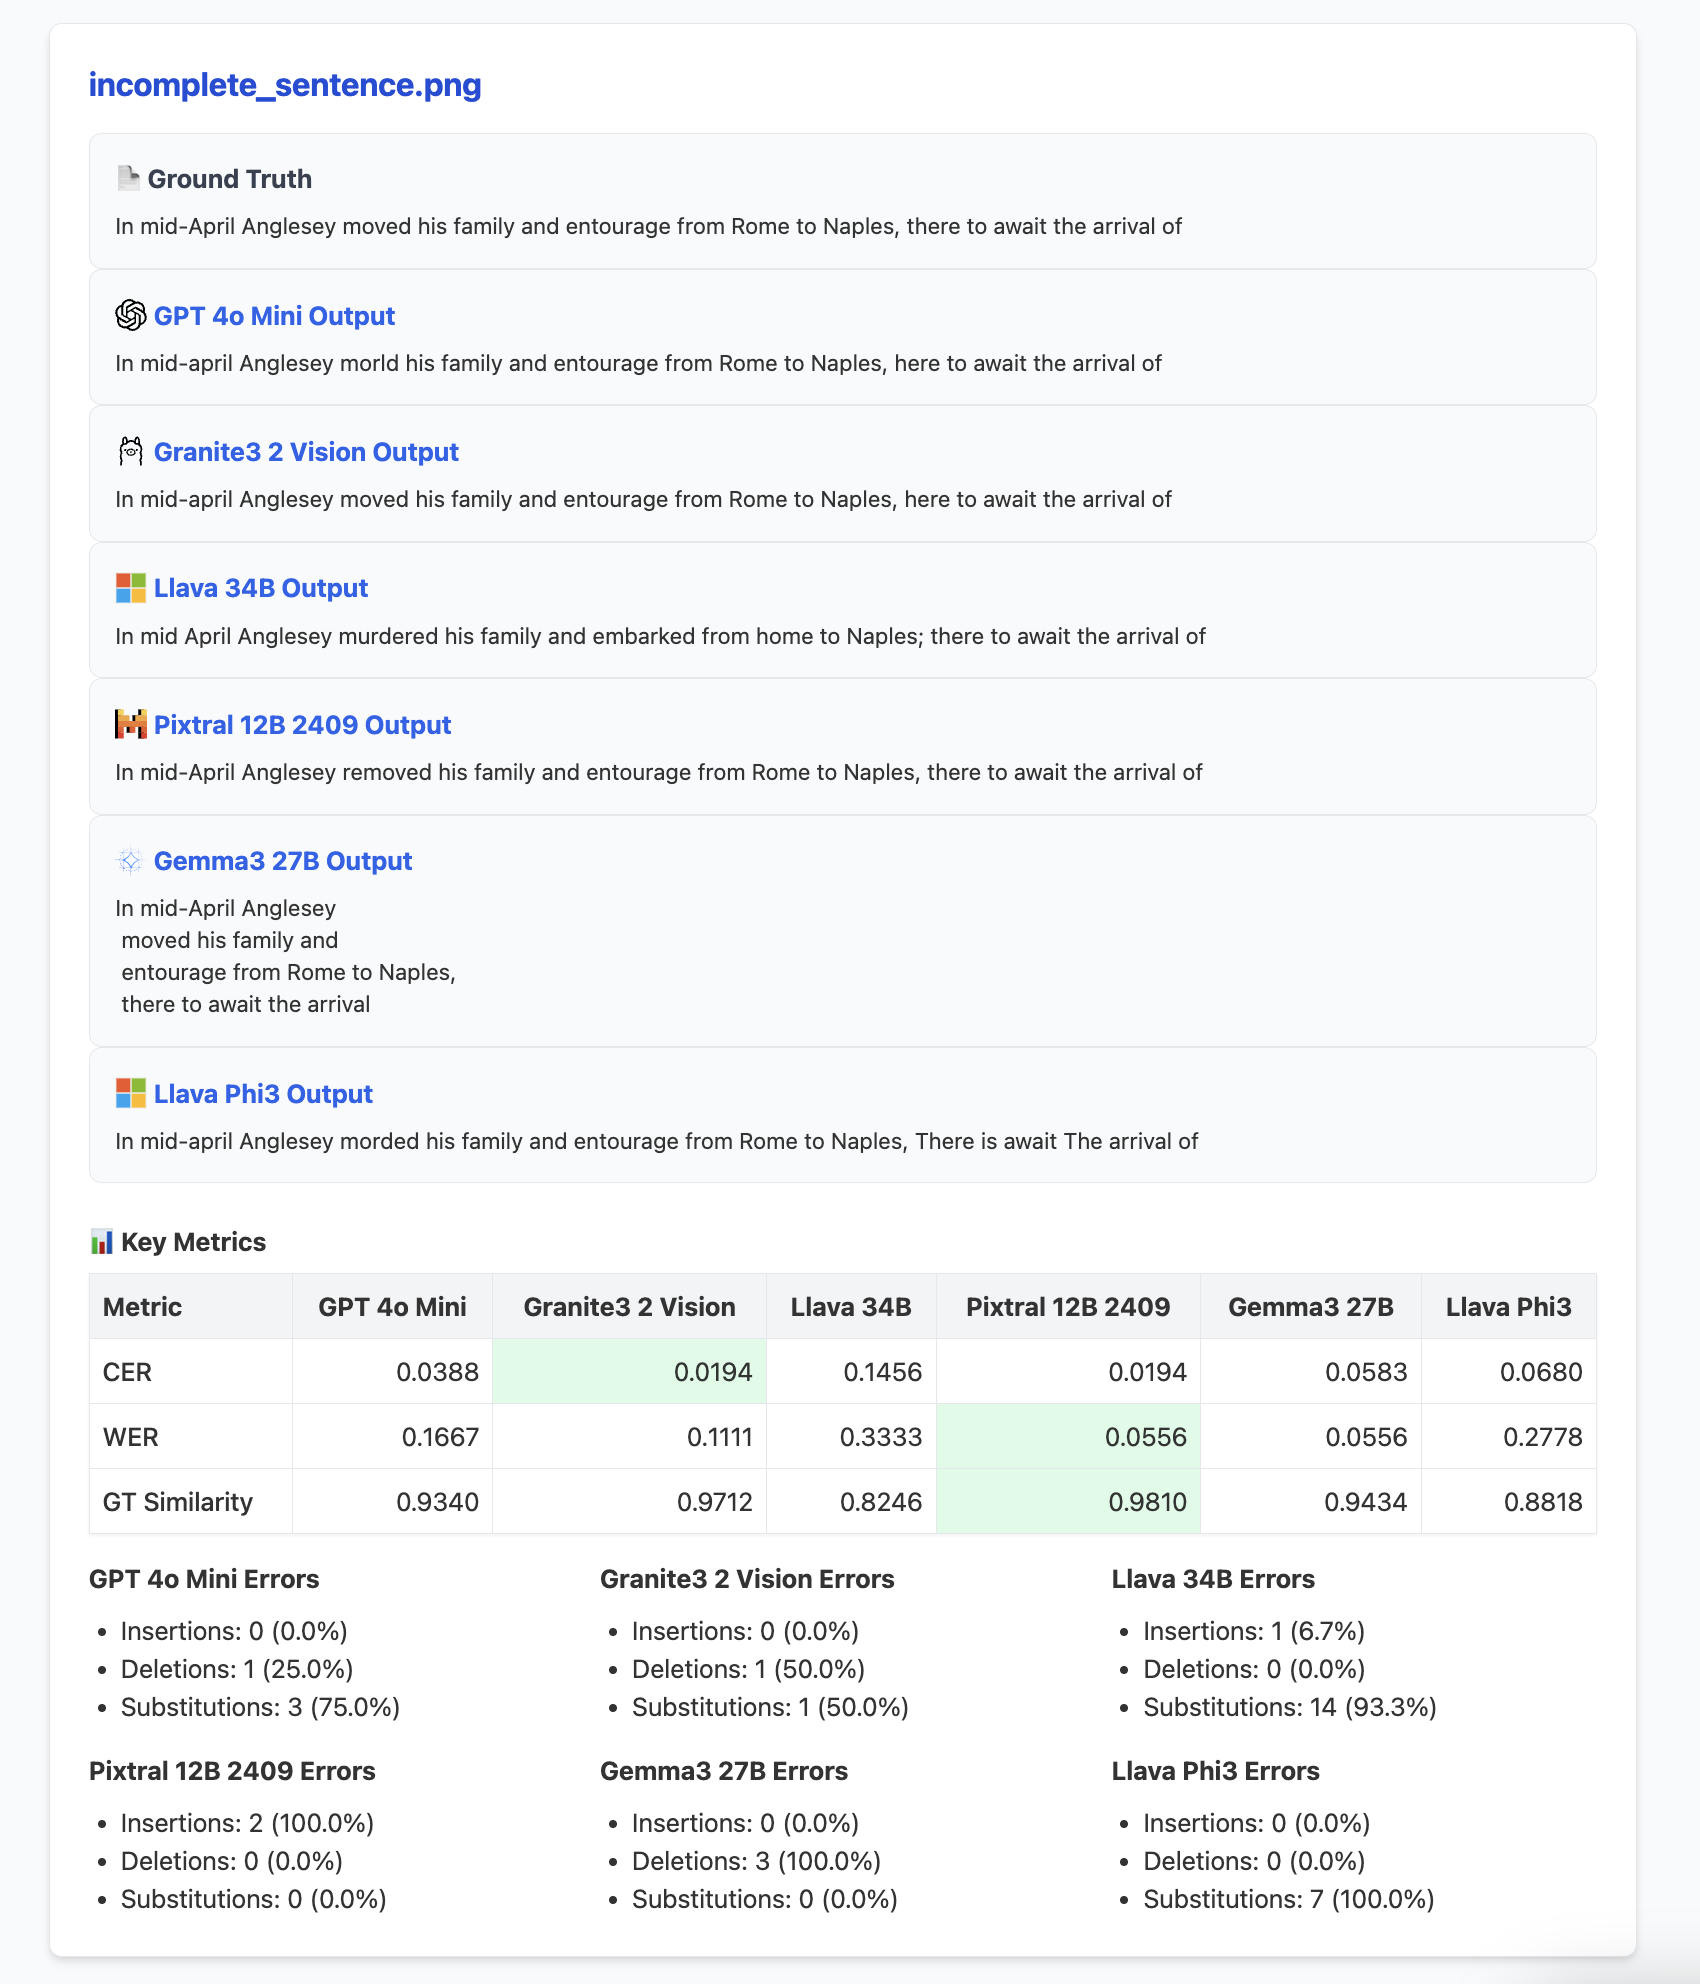
Task: Click the Microsoft logo beside Llava Phi3 Output
Action: tap(130, 1094)
